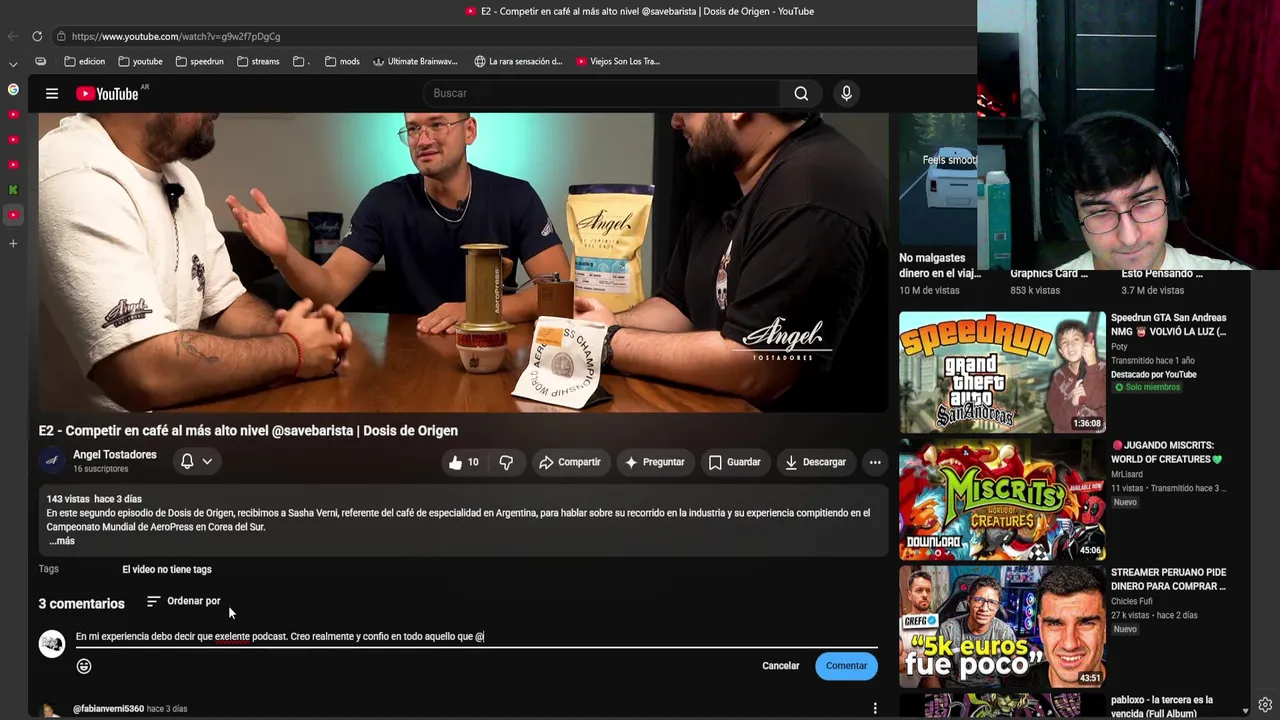Open the mods bookmarks folder
1280x720 pixels.
click(342, 61)
